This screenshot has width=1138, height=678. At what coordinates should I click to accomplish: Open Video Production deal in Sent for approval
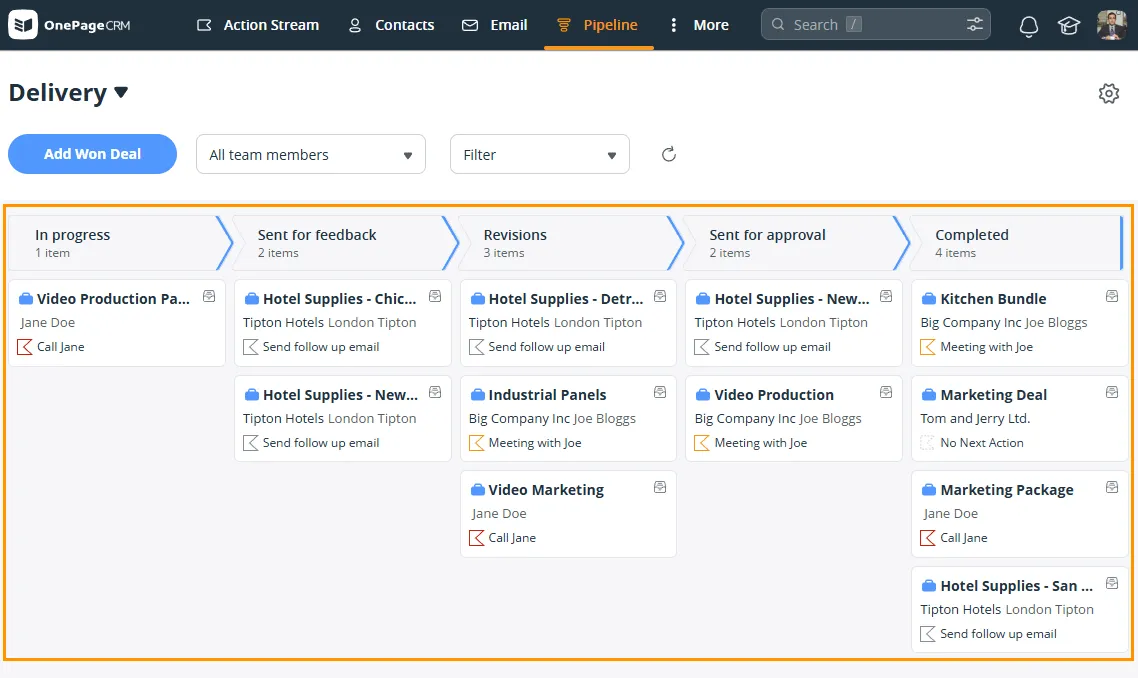pyautogui.click(x=774, y=395)
